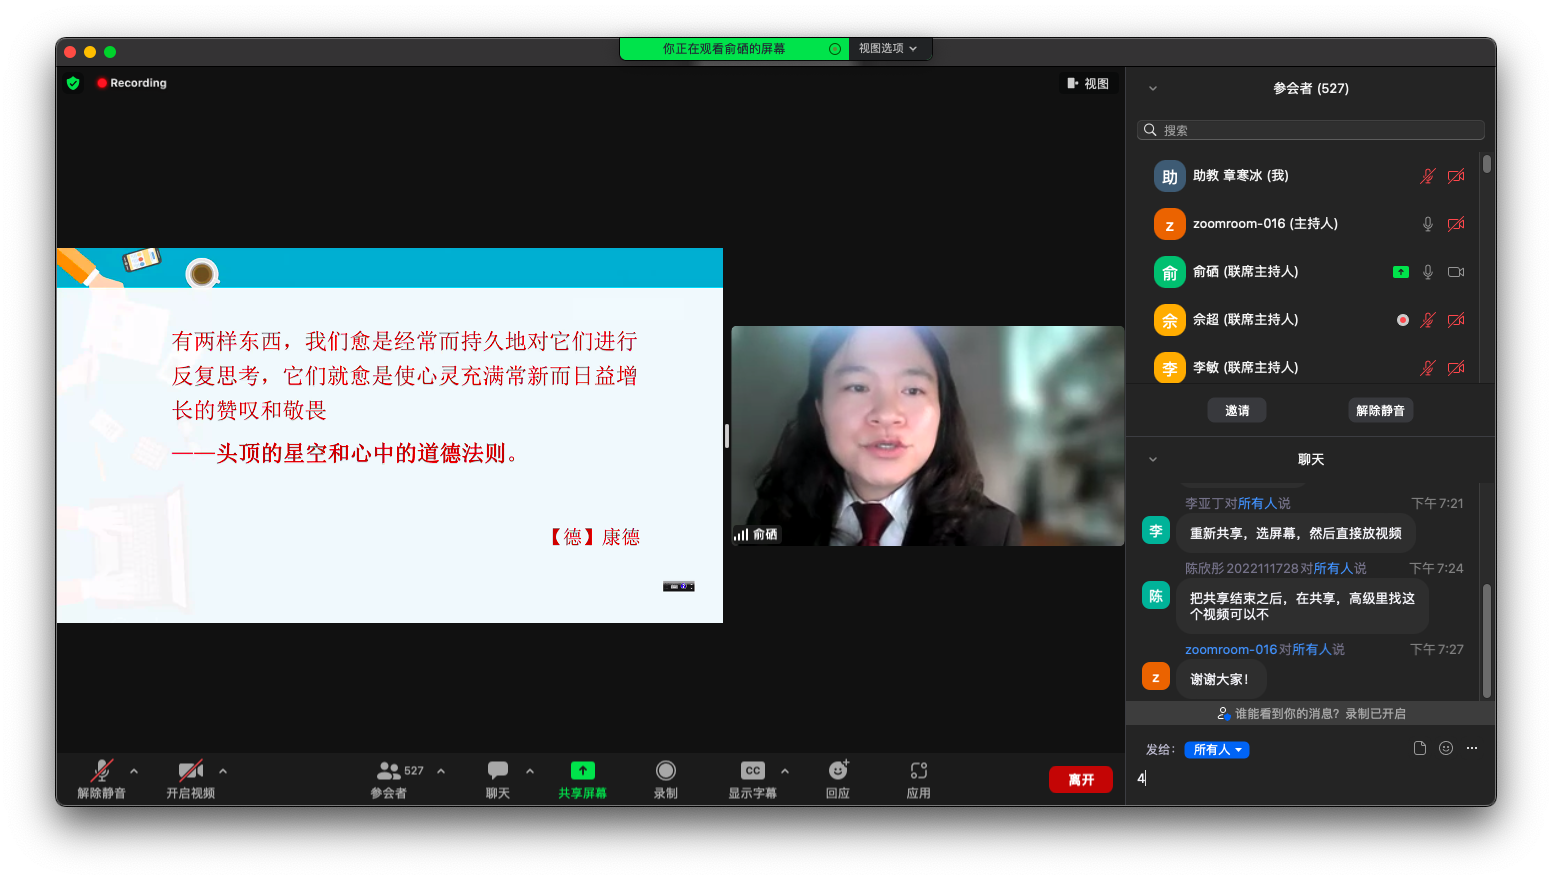Open the 共享屏幕 share screen icon
The width and height of the screenshot is (1552, 880).
[582, 771]
